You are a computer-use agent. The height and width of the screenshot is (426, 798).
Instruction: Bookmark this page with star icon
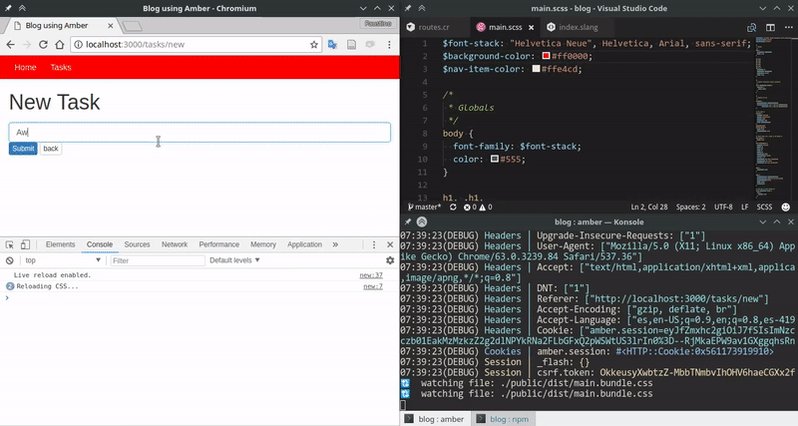(x=314, y=45)
